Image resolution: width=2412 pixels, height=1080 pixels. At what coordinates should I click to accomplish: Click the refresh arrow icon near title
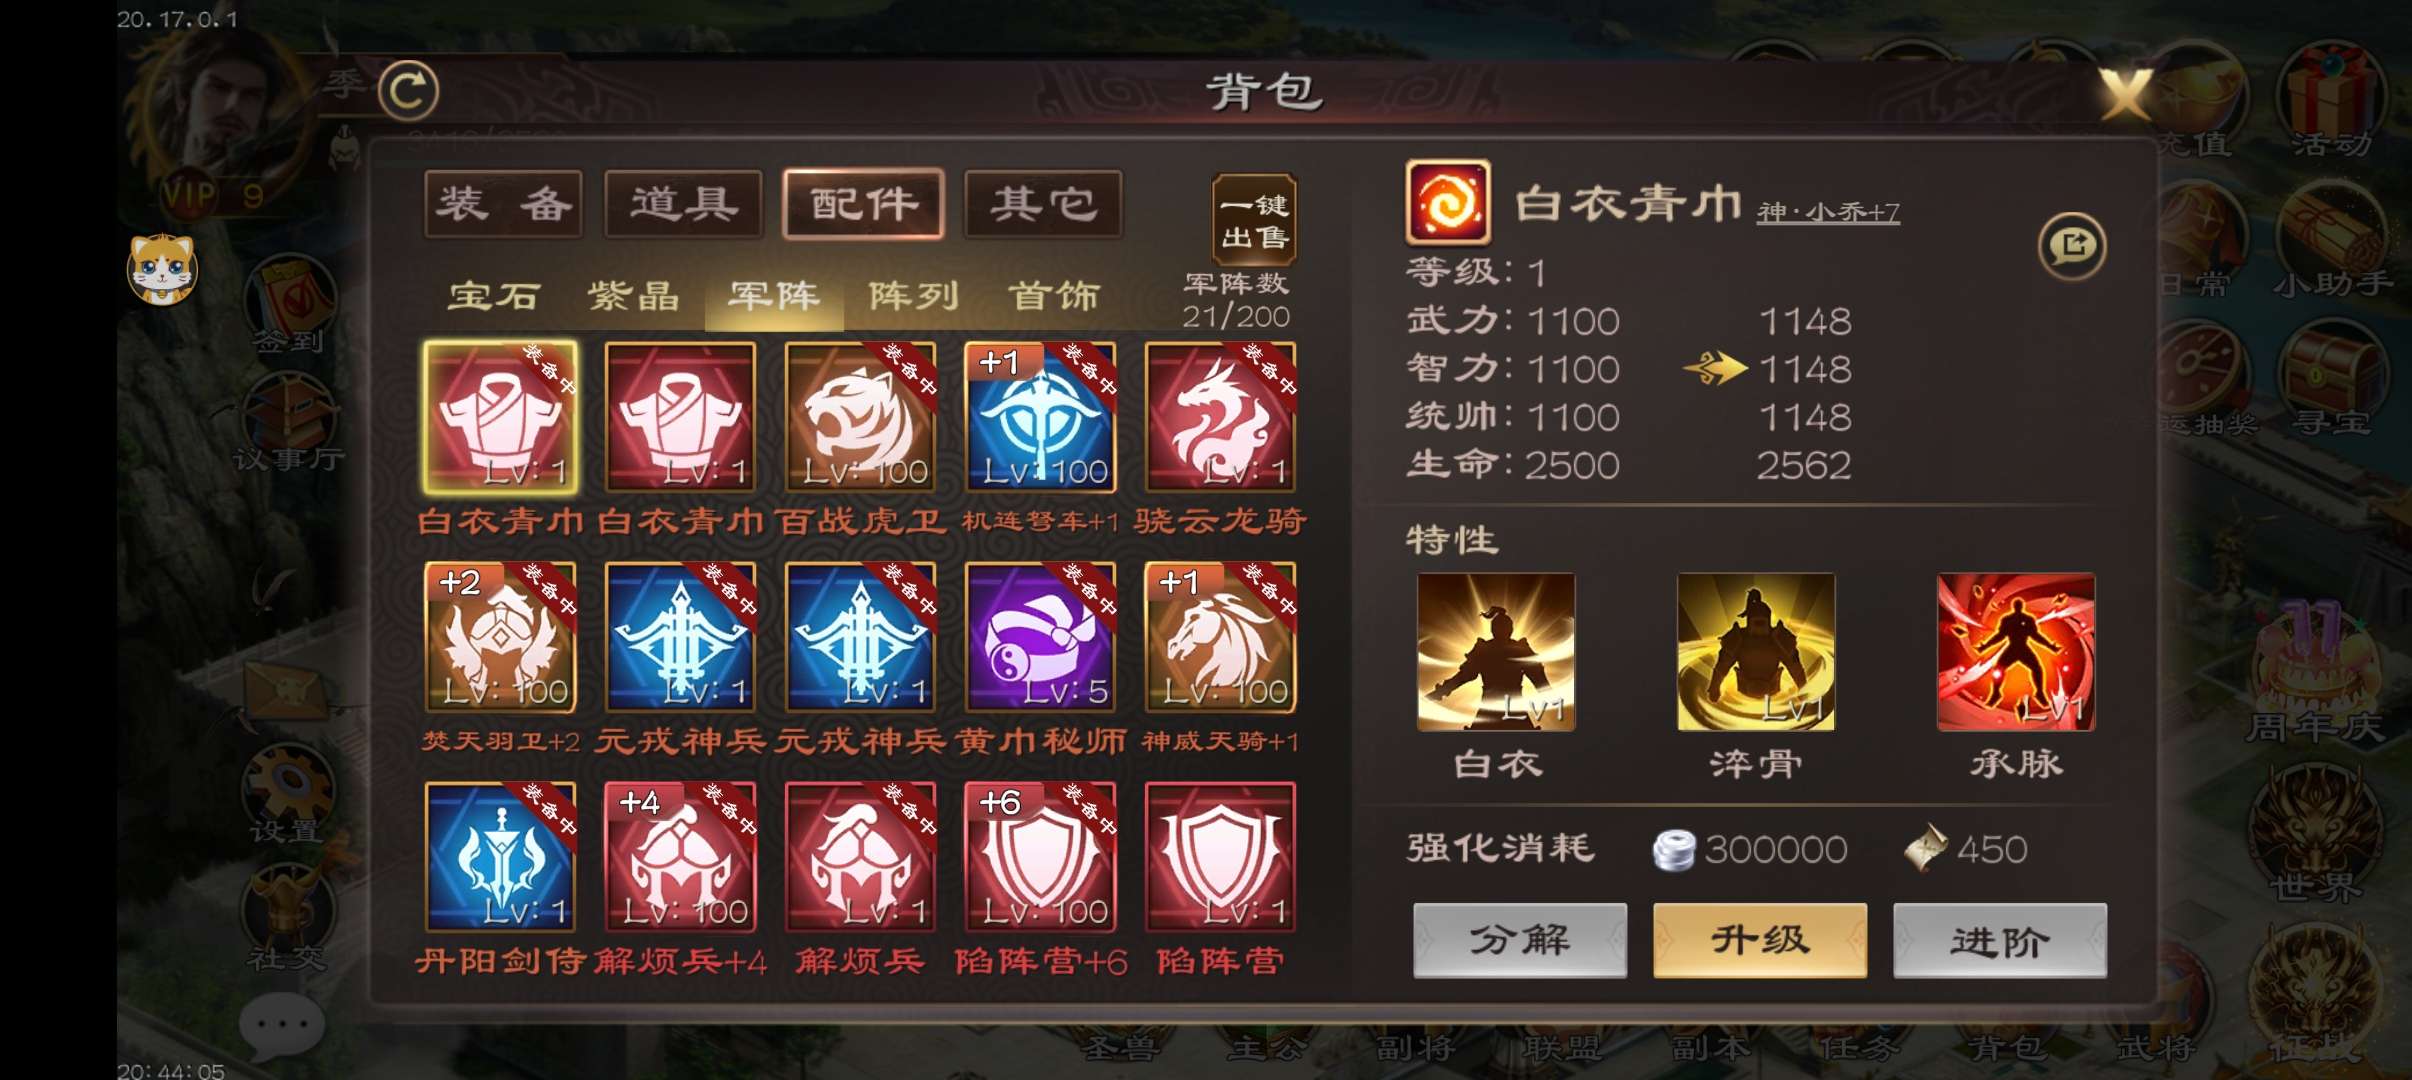tap(408, 91)
